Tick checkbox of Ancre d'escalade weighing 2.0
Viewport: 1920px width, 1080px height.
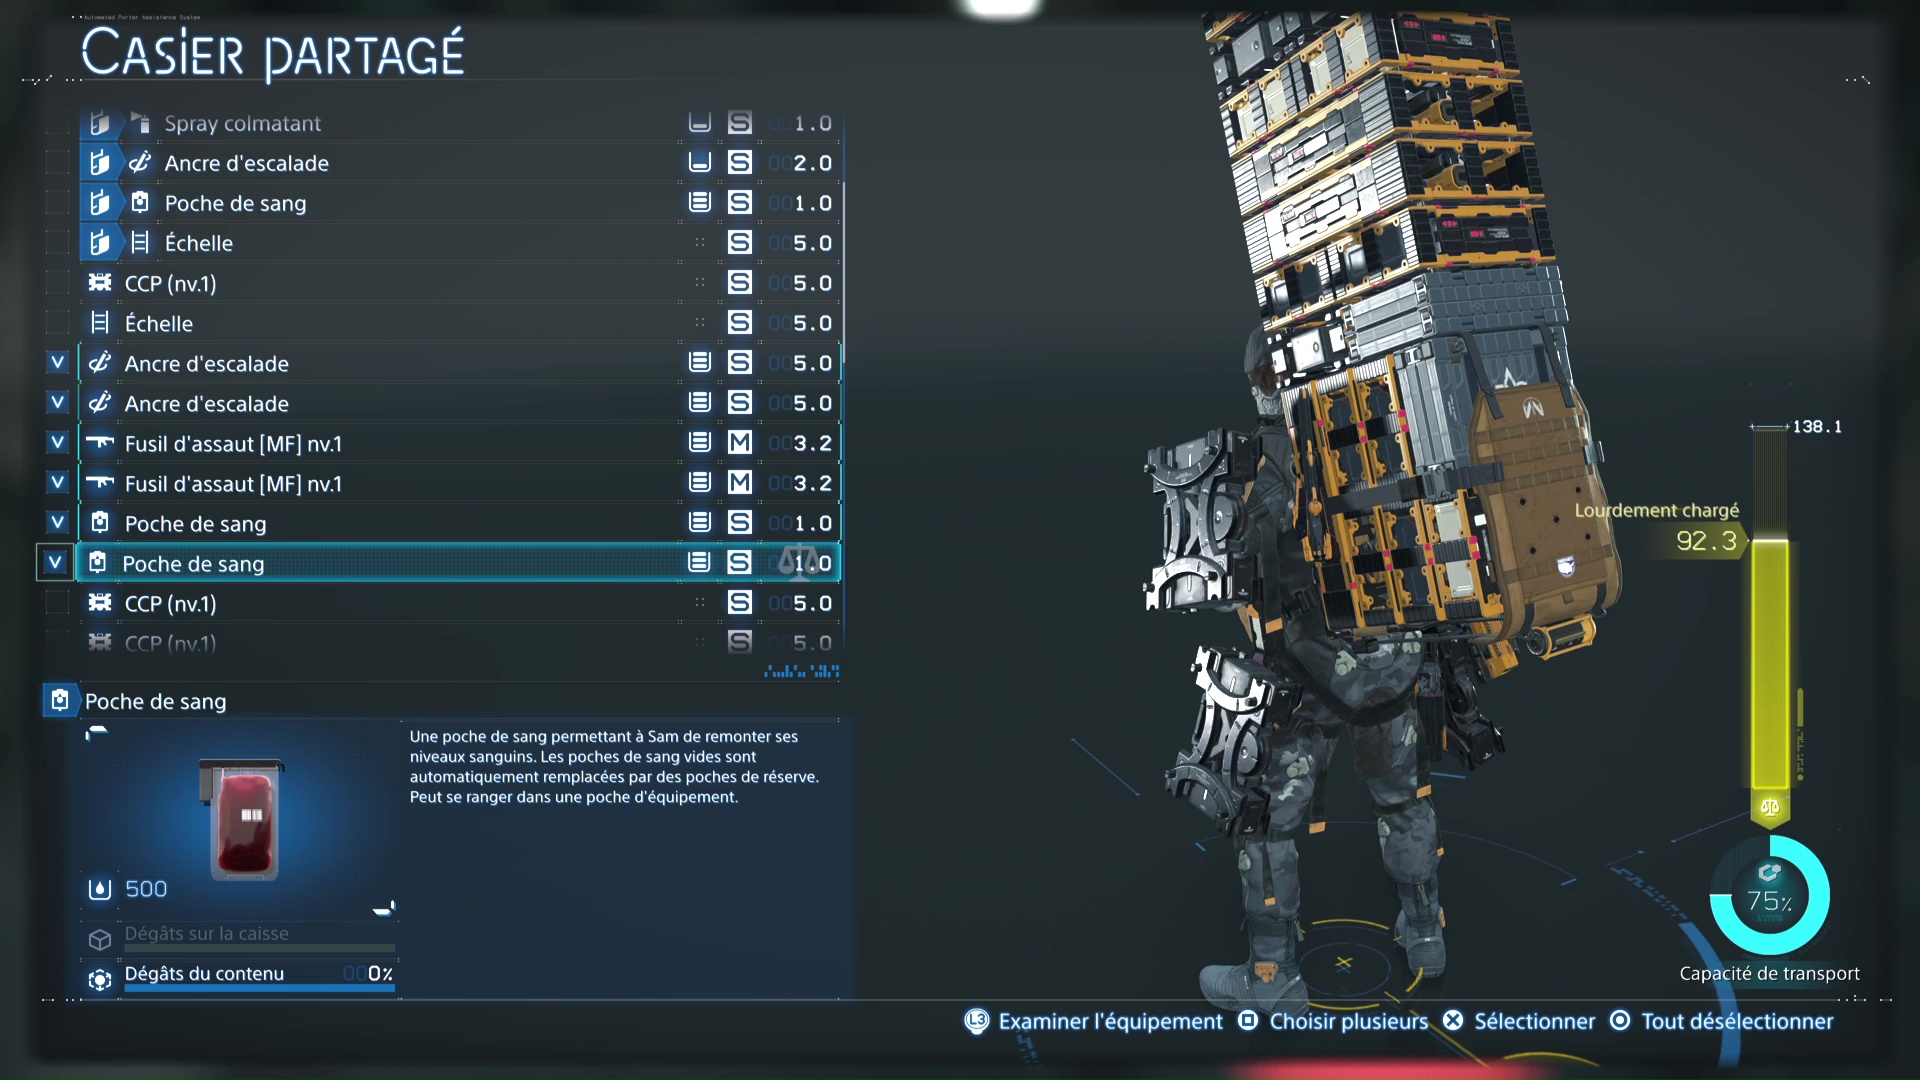(58, 163)
